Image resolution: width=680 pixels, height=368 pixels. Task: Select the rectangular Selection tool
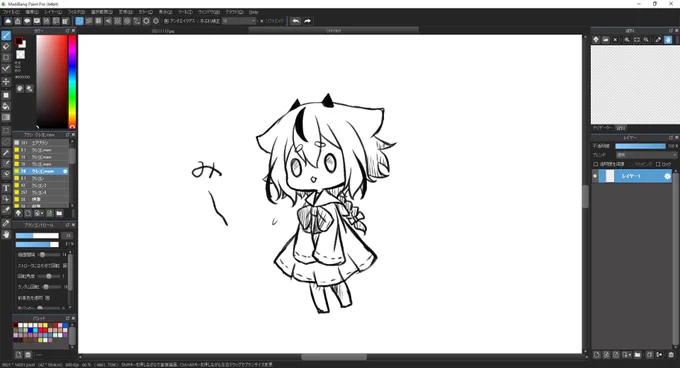6,130
